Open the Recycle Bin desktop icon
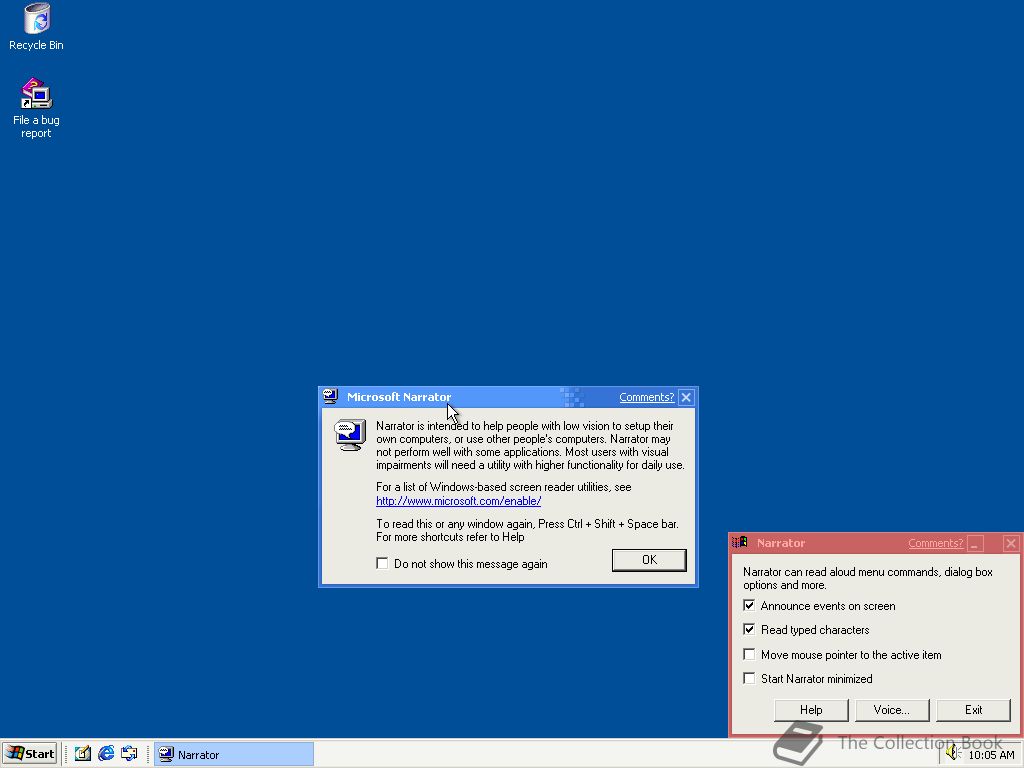The image size is (1024, 768). tap(37, 27)
